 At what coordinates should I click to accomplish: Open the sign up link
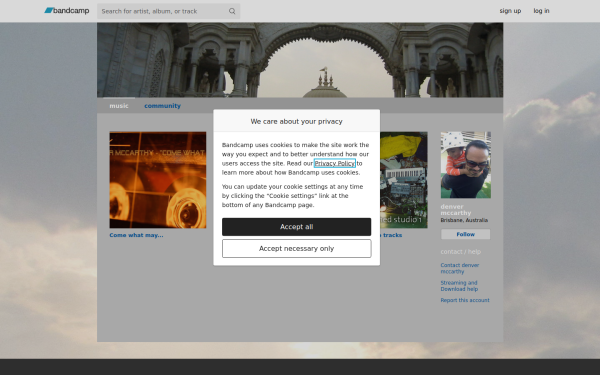click(x=510, y=11)
